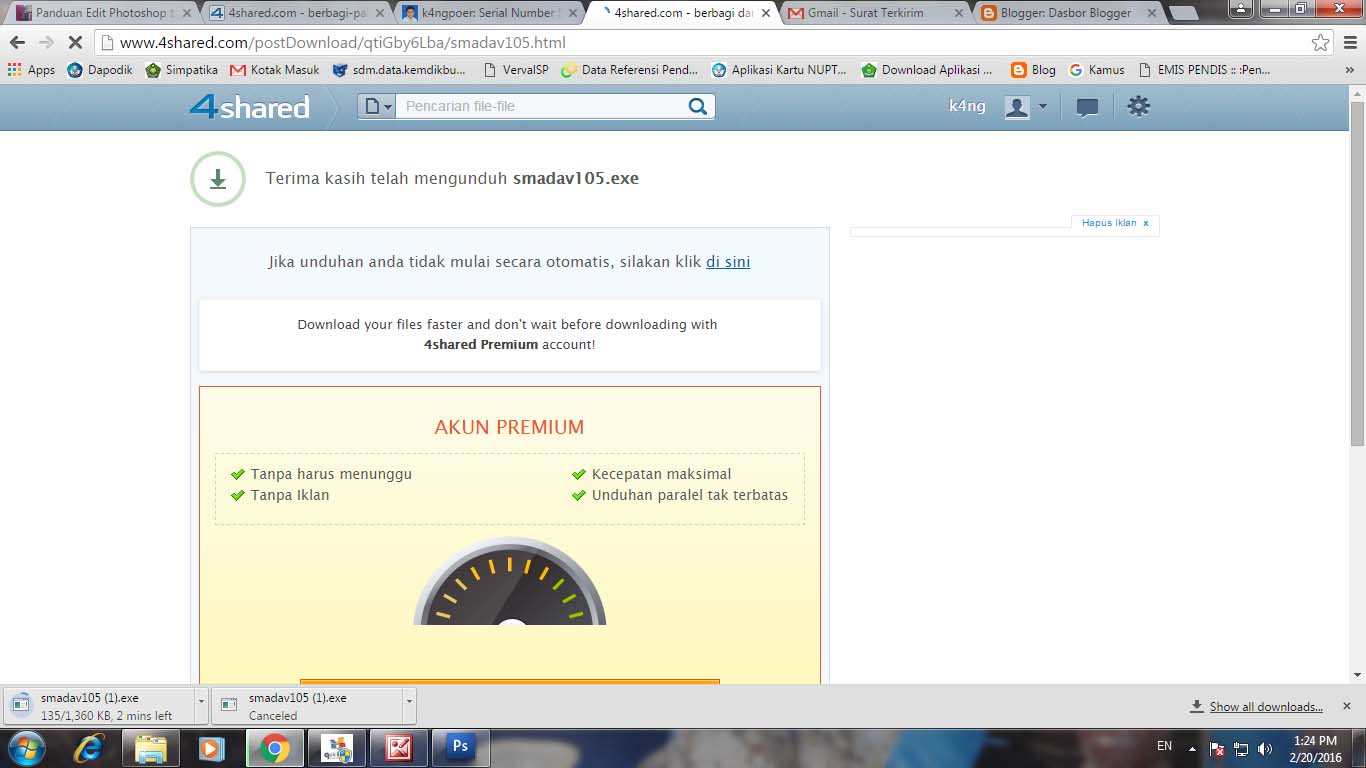Open Simpatika bookmark
The width and height of the screenshot is (1366, 768).
[181, 70]
